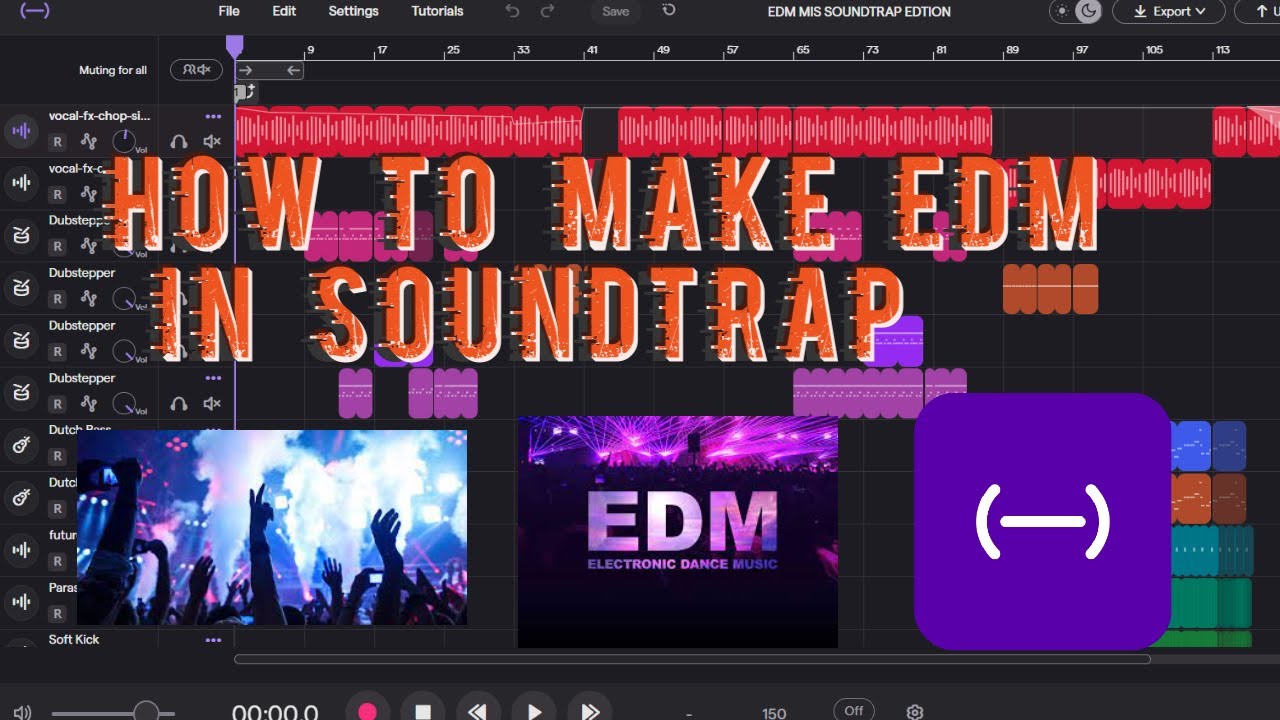Arm record on third Dubstepper track
Viewport: 1280px width, 720px height.
click(58, 351)
